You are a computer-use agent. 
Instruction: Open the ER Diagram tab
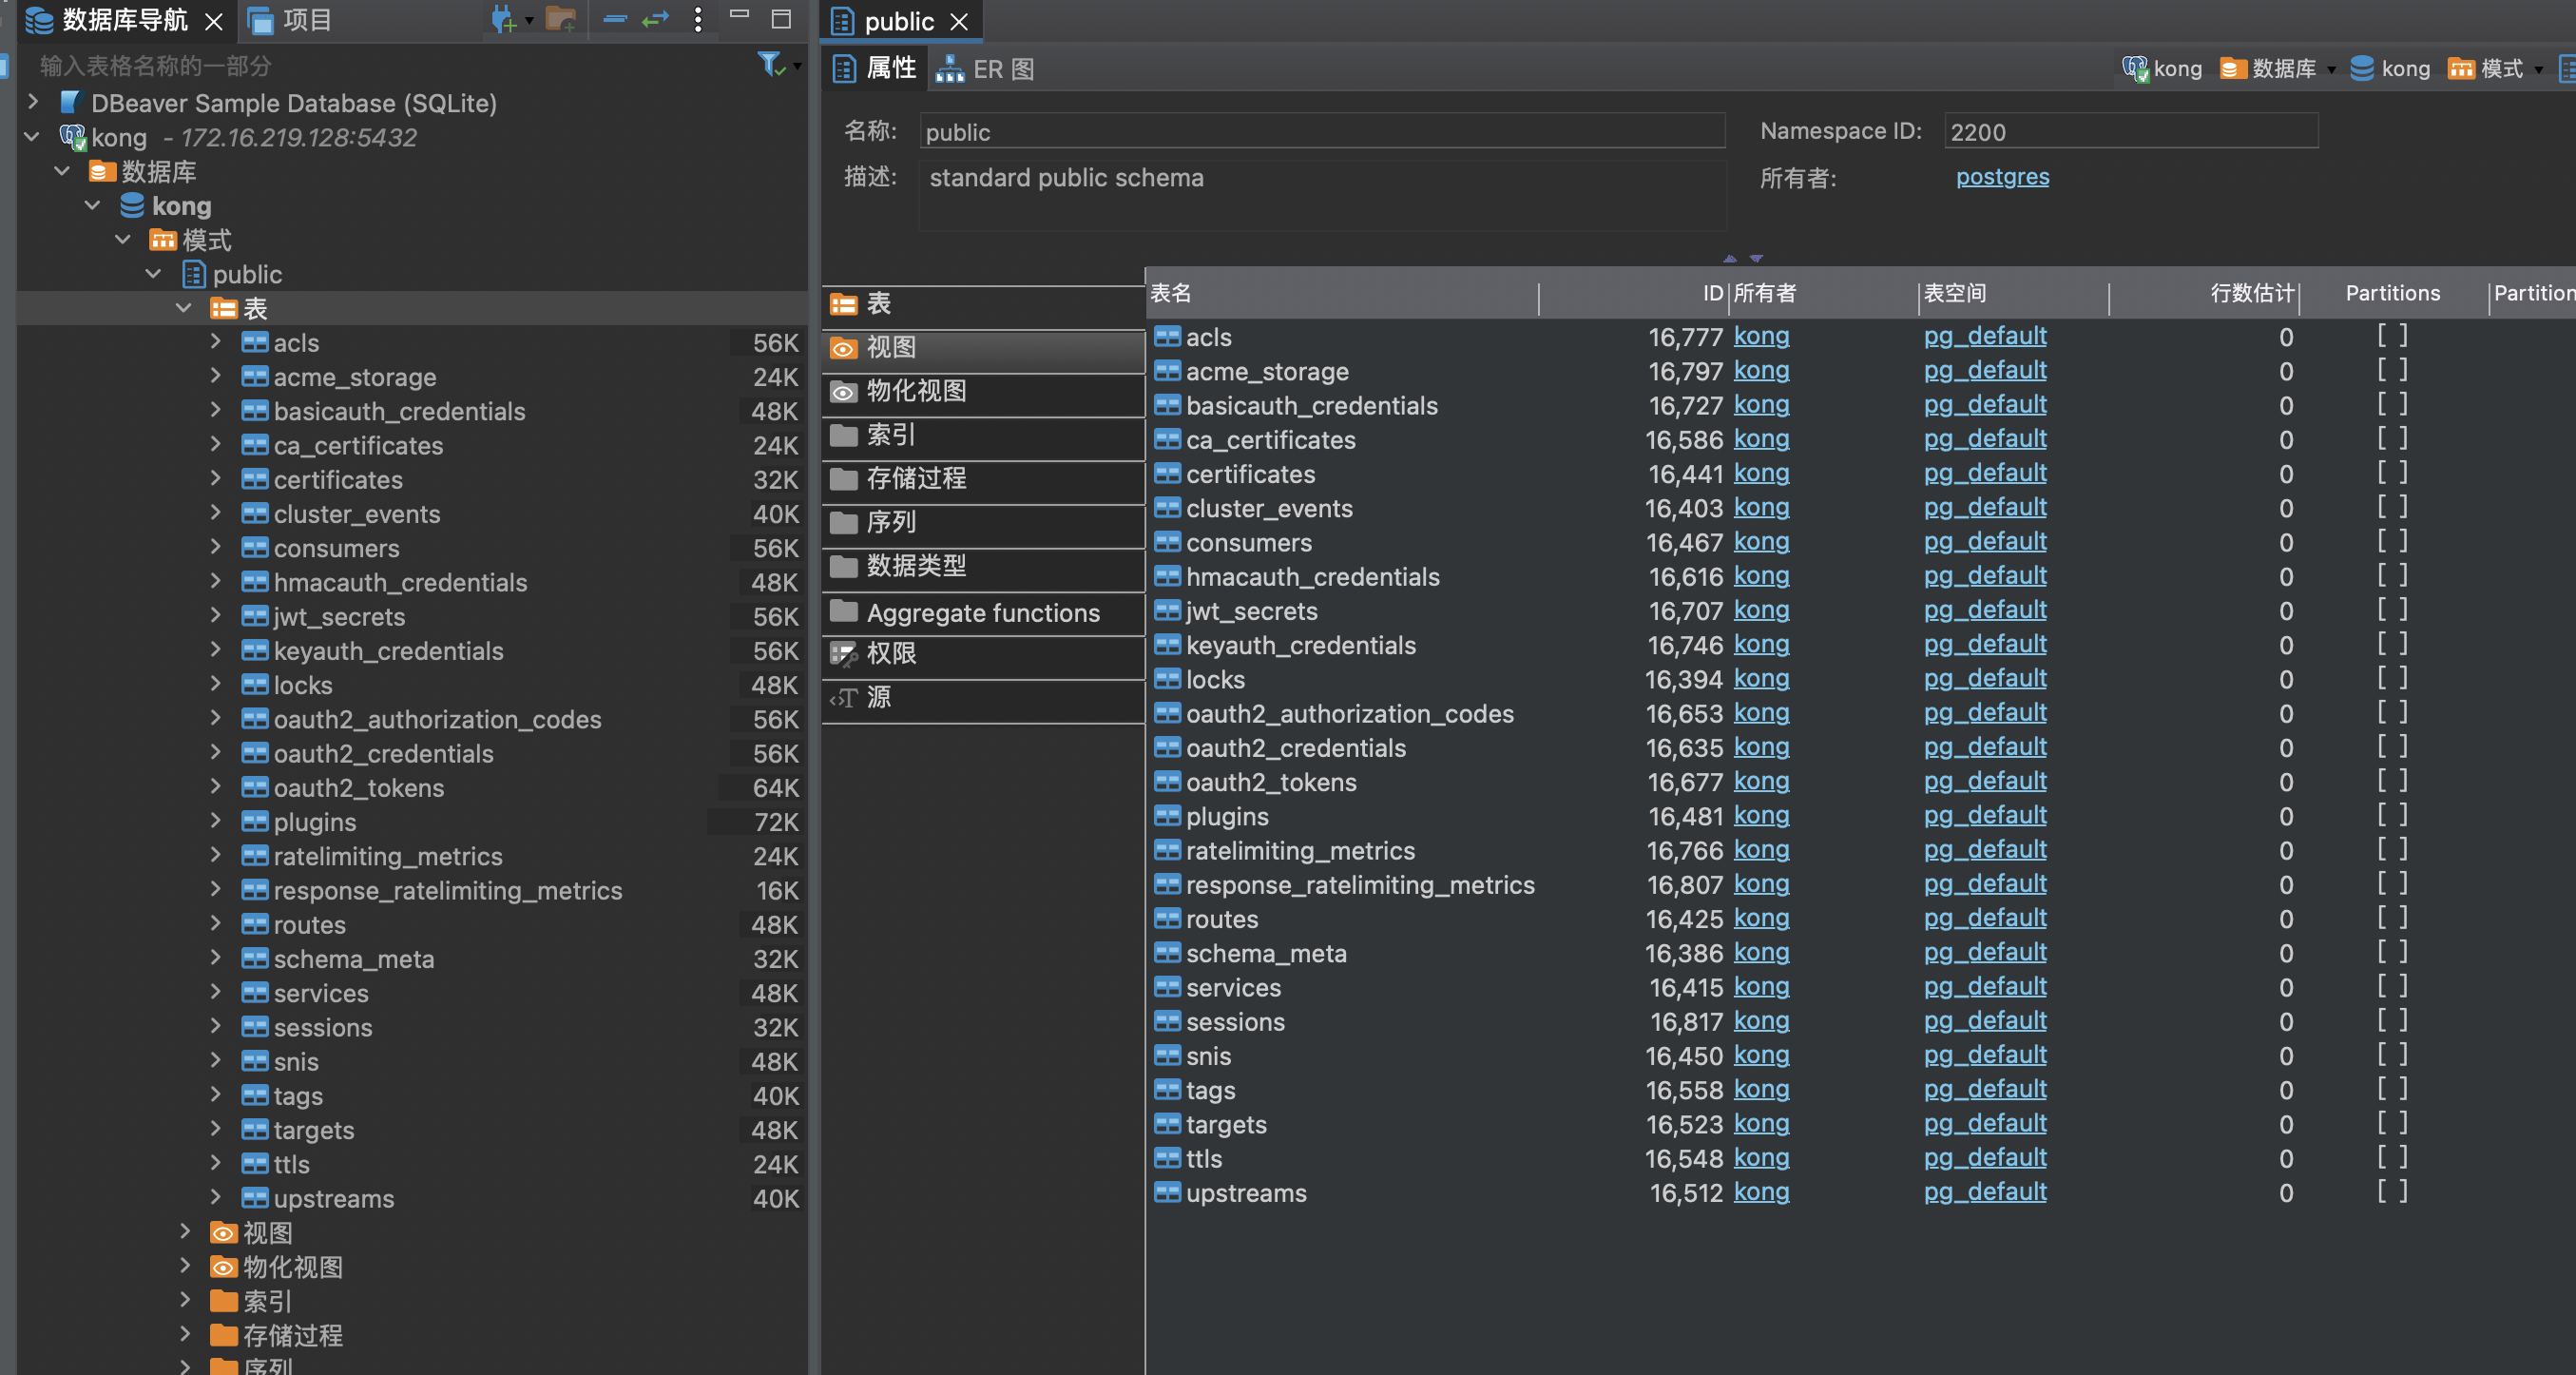click(986, 69)
